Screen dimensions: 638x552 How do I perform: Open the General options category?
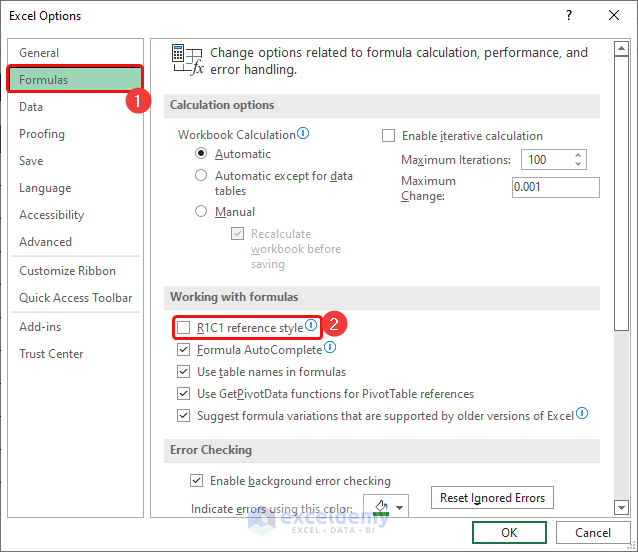[76, 52]
